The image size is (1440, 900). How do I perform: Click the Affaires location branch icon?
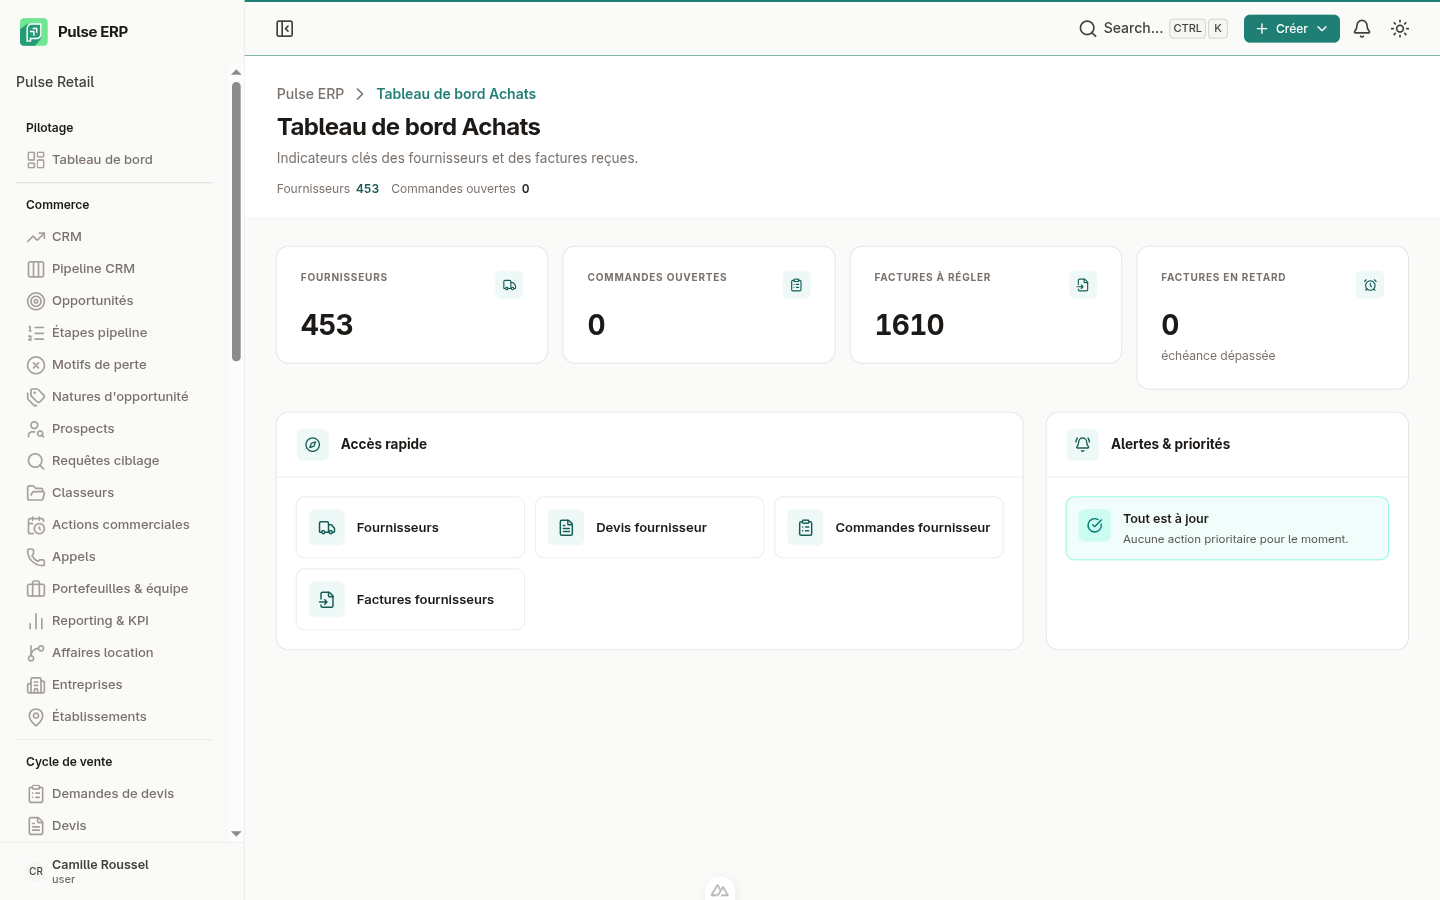[x=36, y=653]
